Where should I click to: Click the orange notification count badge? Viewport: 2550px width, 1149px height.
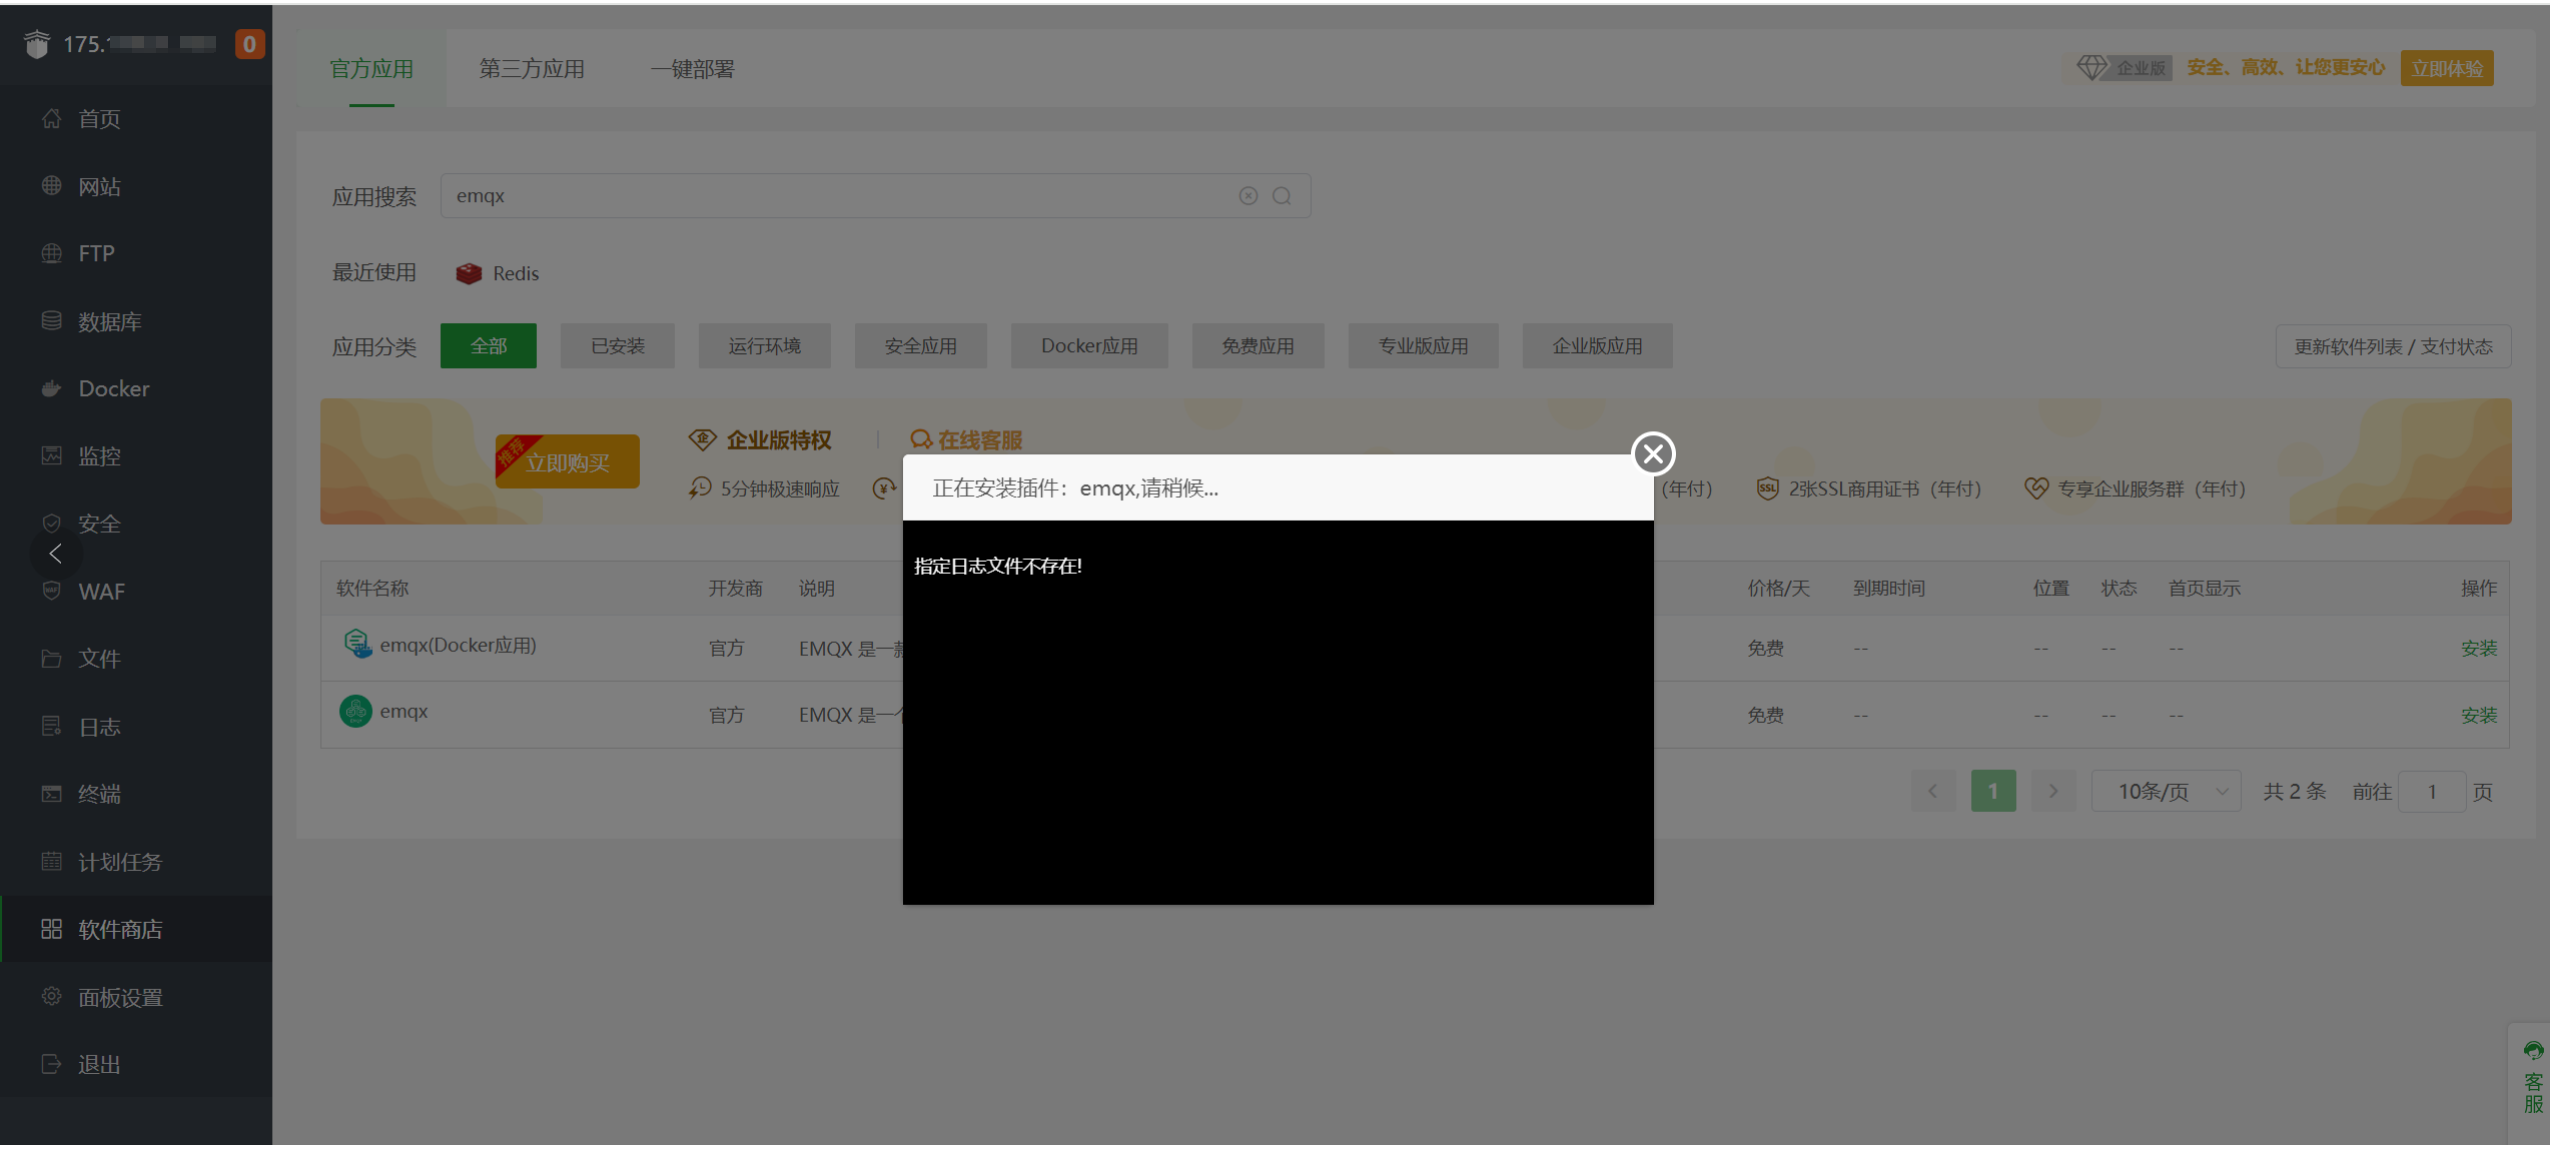249,44
